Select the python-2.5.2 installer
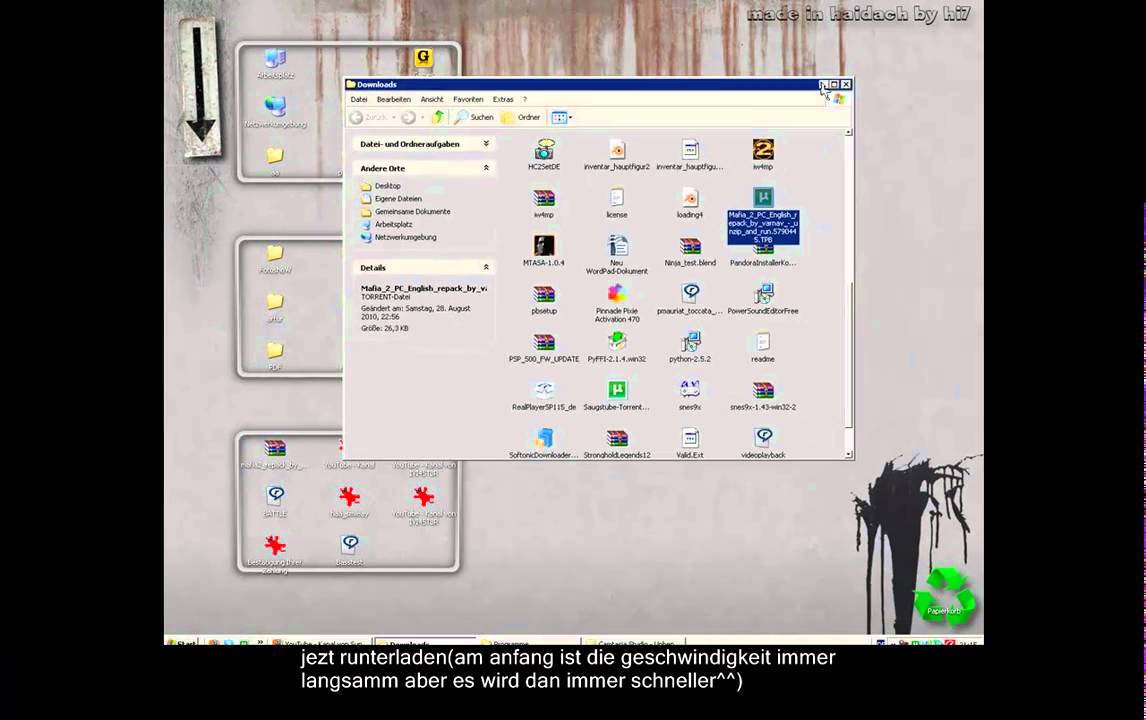 point(690,347)
